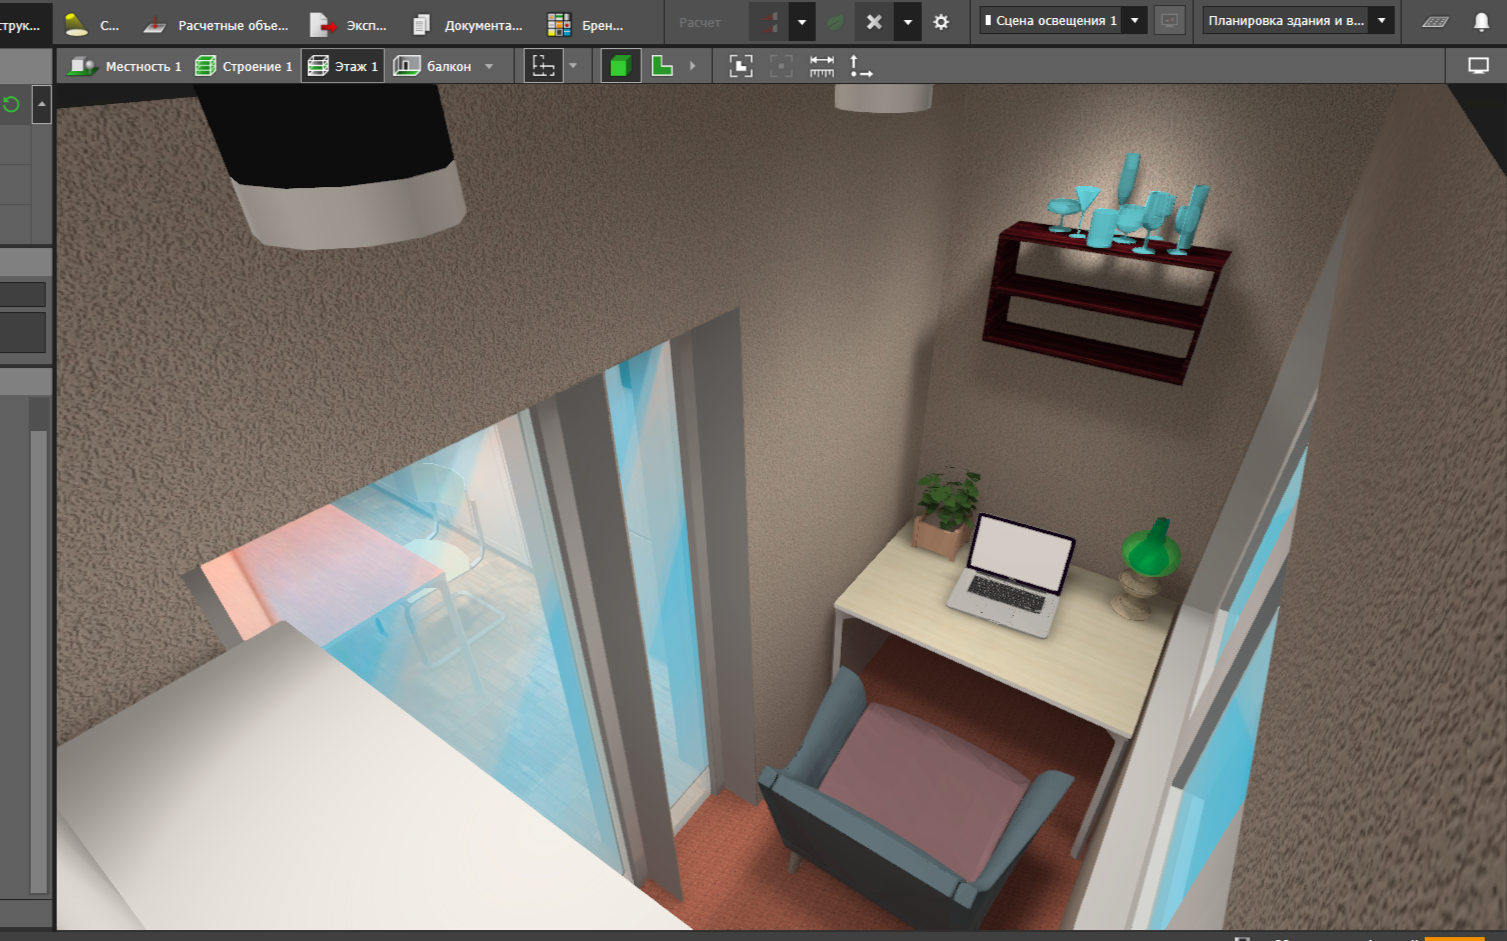Open calculation settings gear icon
Viewport: 1507px width, 941px height.
tap(941, 22)
